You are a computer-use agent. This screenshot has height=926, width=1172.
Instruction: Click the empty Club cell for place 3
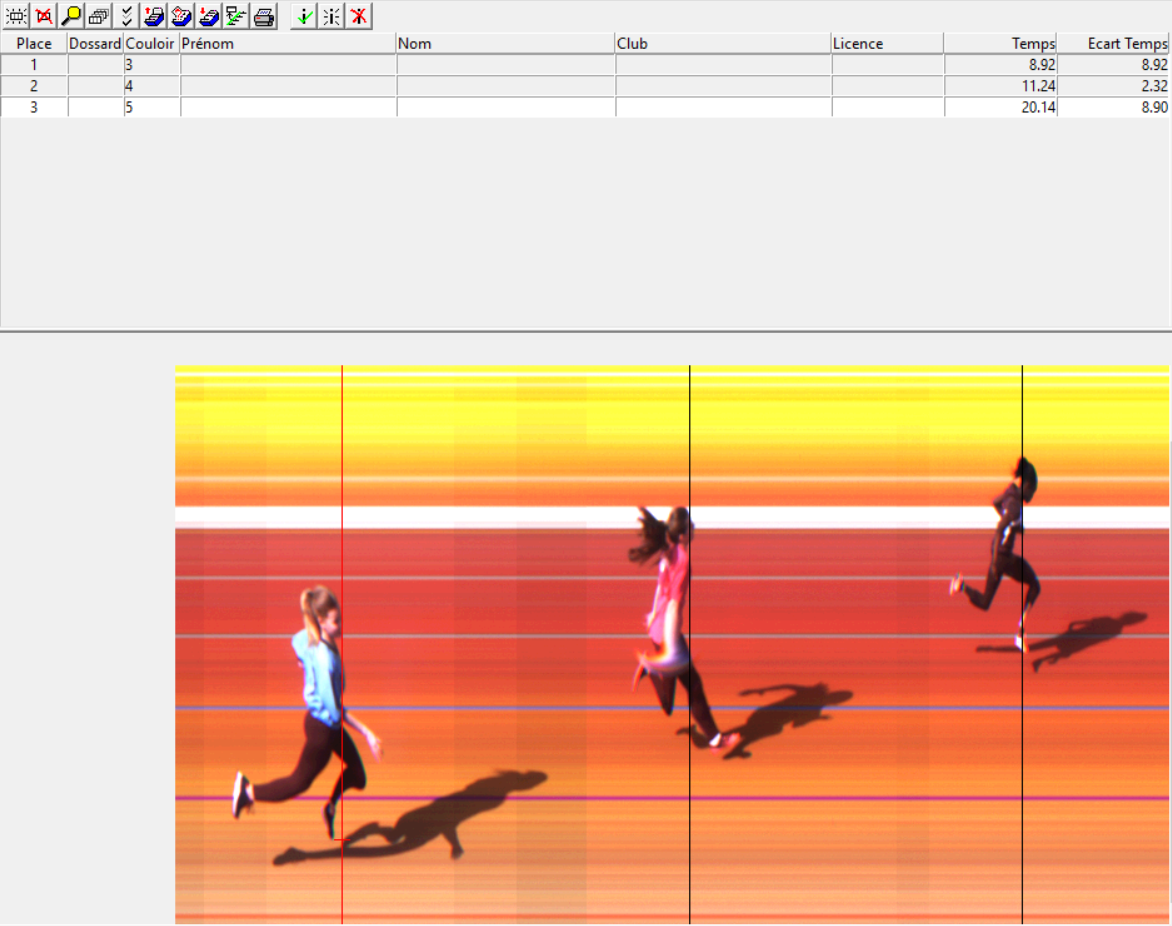click(724, 107)
